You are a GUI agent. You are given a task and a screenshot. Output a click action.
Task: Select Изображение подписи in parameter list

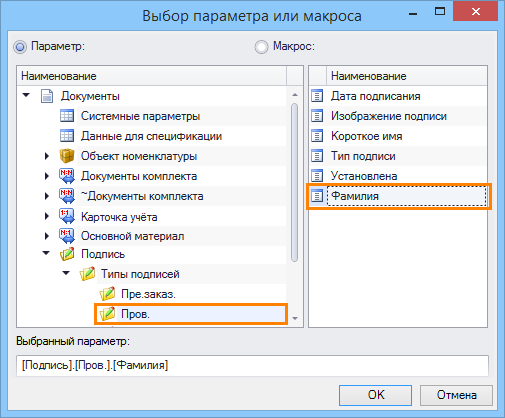(x=389, y=116)
